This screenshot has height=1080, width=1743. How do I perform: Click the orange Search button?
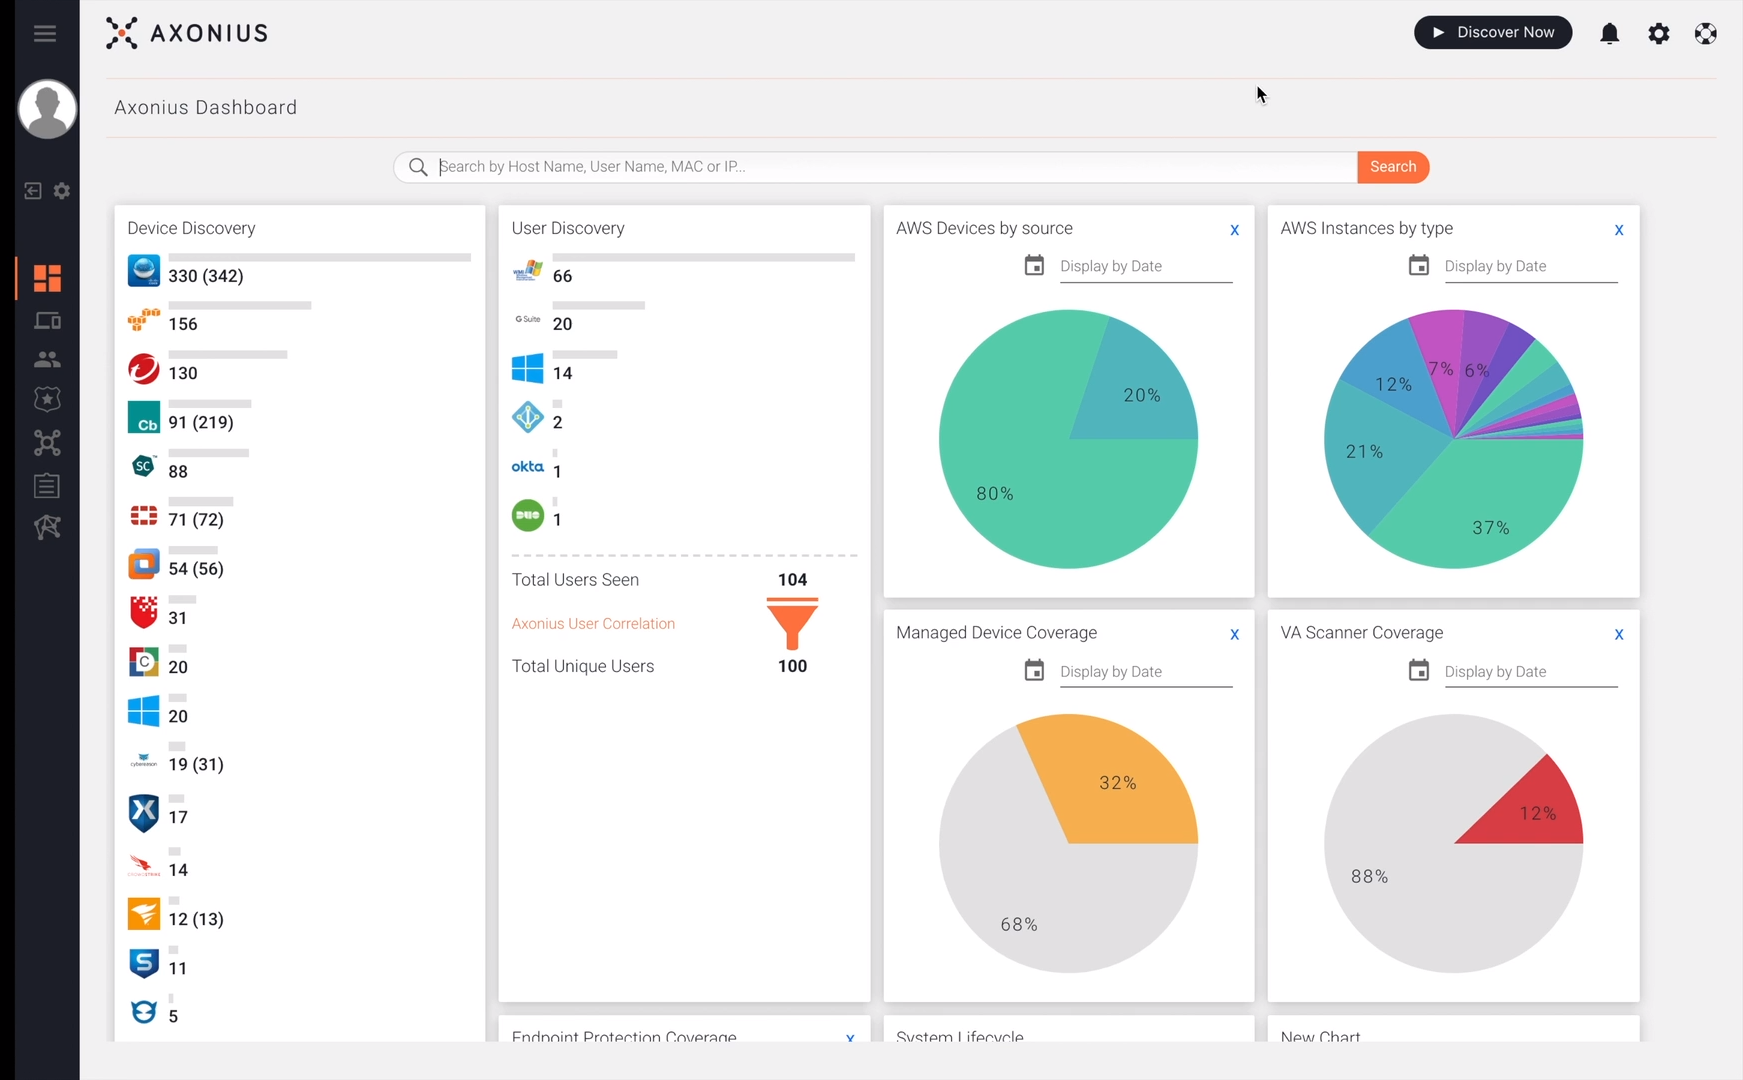click(1393, 167)
